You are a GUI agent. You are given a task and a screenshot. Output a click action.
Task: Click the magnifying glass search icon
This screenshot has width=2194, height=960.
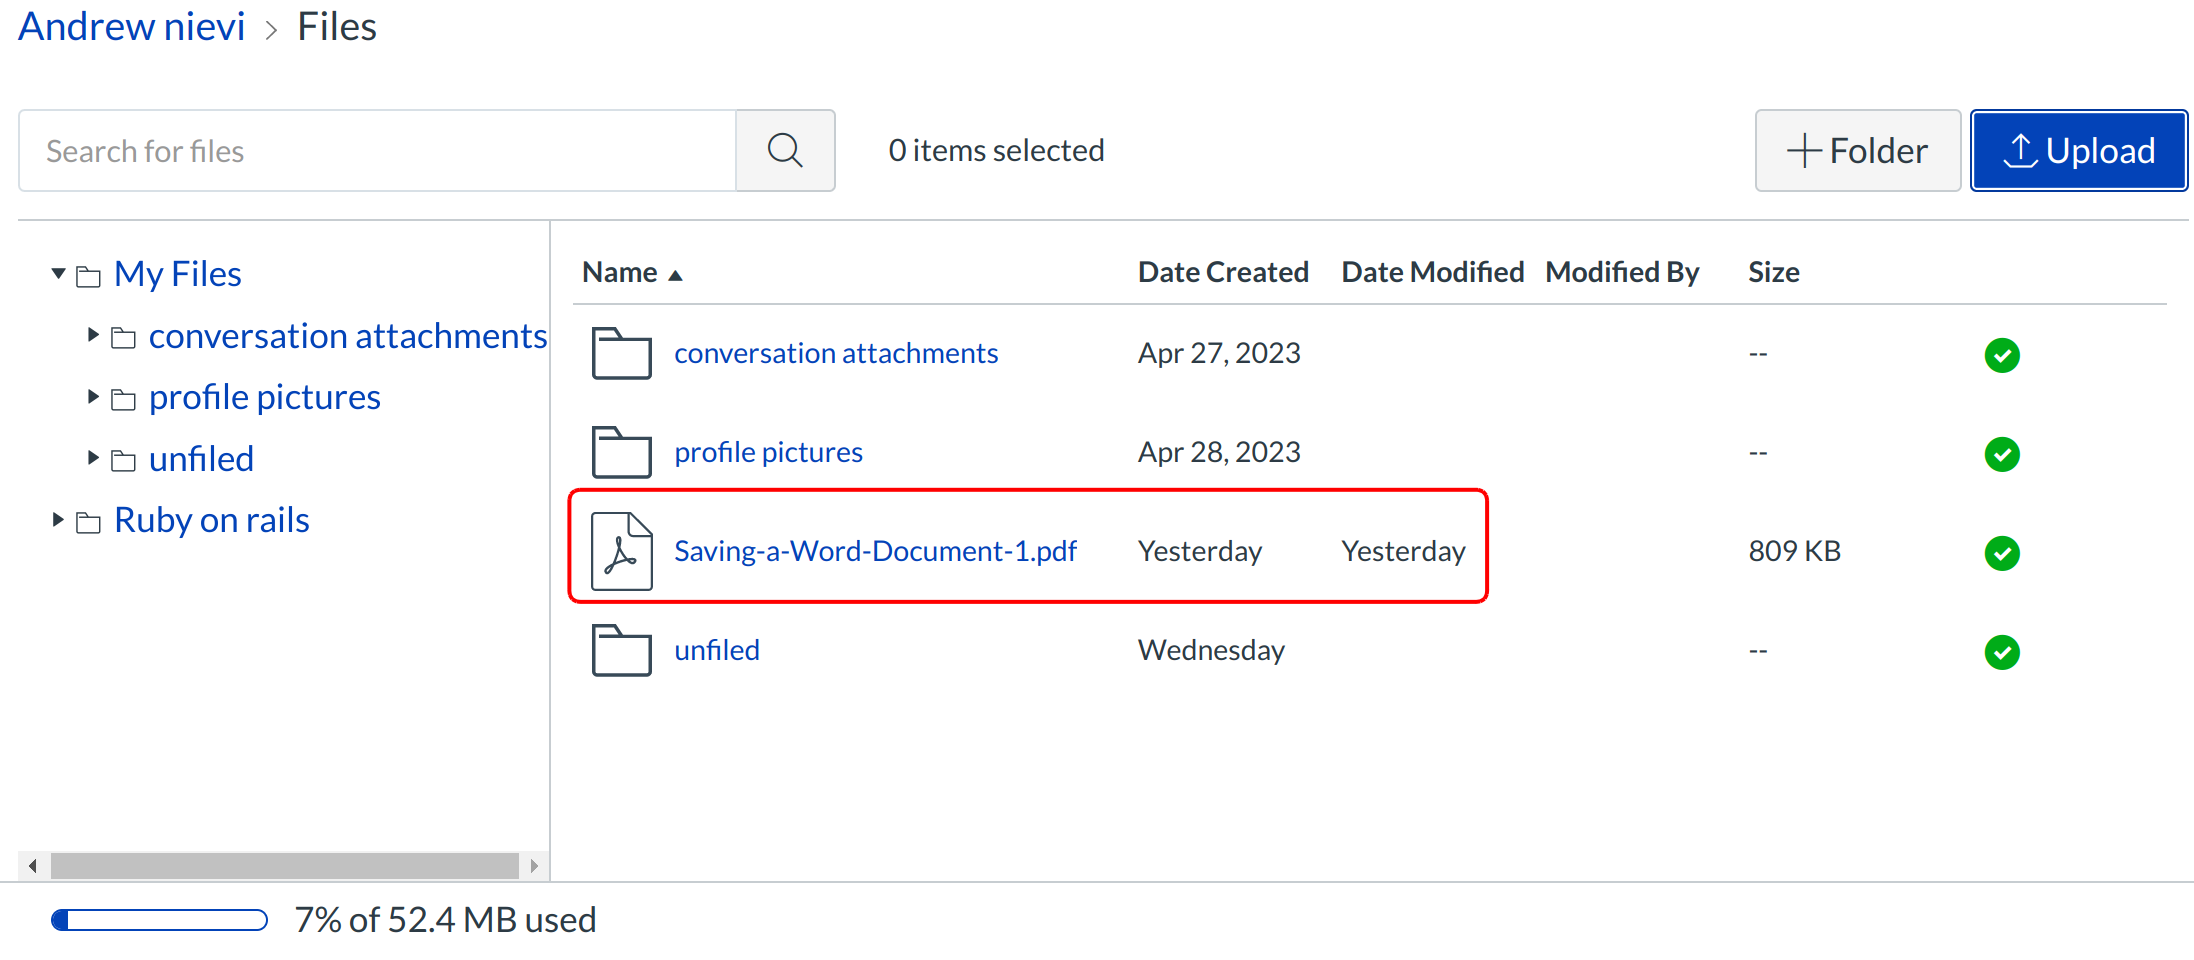pyautogui.click(x=785, y=151)
